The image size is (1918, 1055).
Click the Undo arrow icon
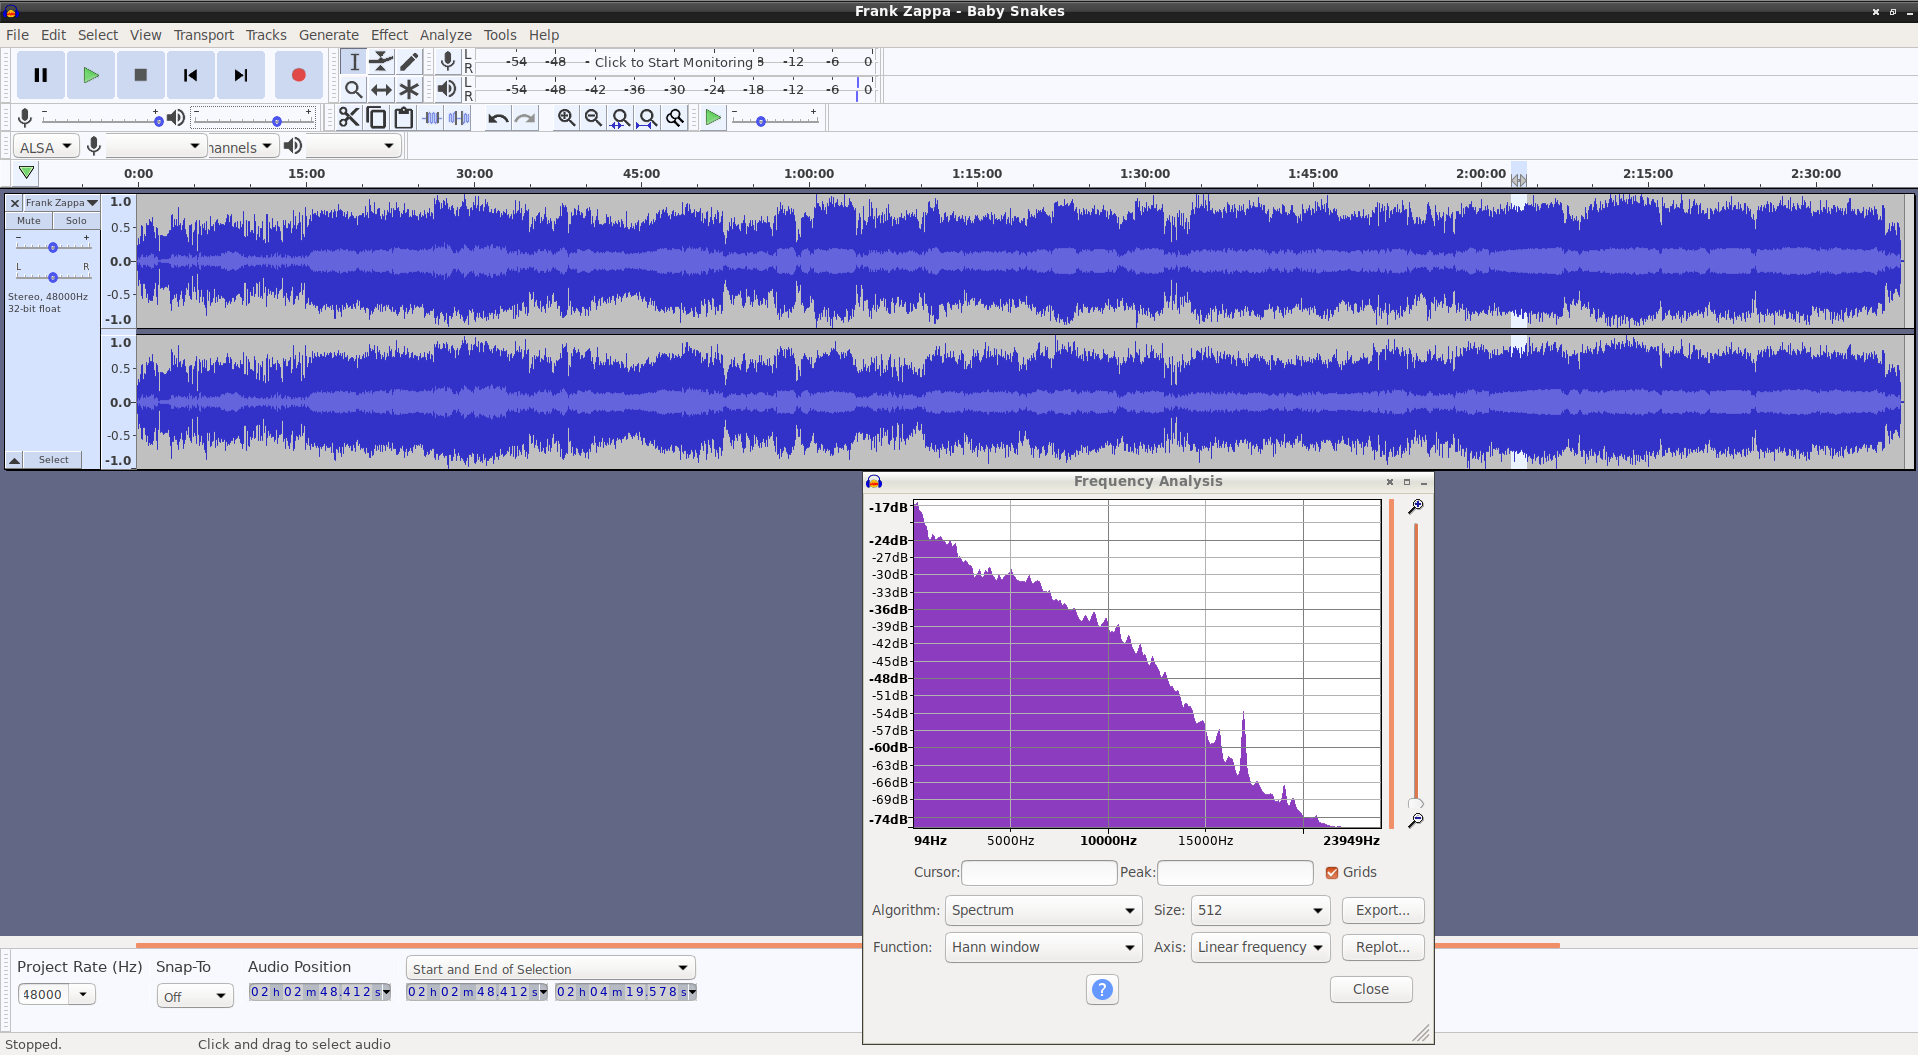click(x=497, y=118)
